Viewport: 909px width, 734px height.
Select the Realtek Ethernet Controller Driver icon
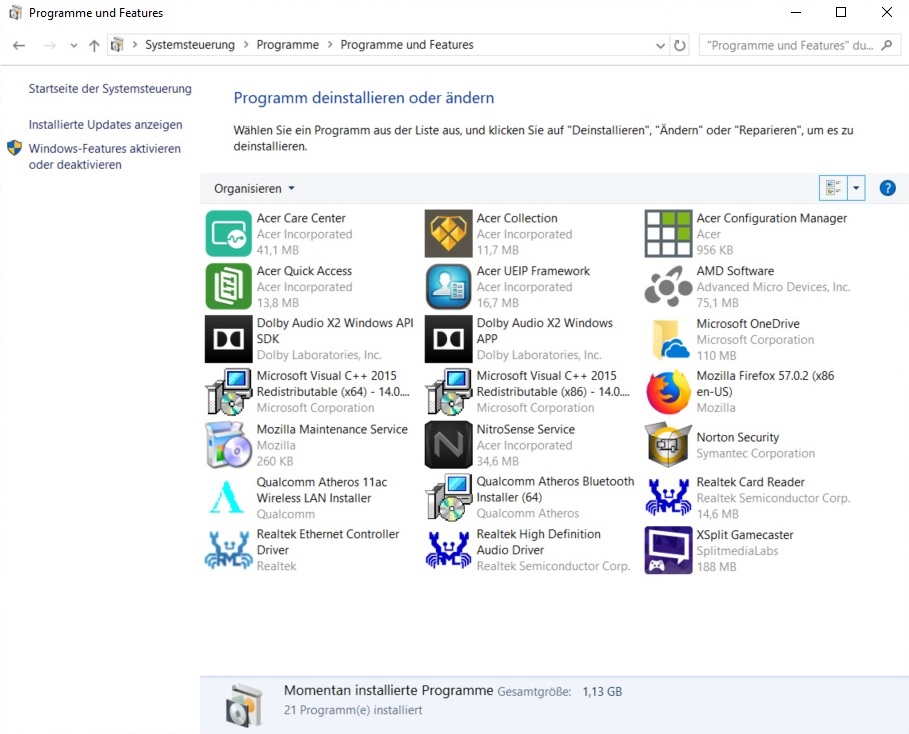228,550
